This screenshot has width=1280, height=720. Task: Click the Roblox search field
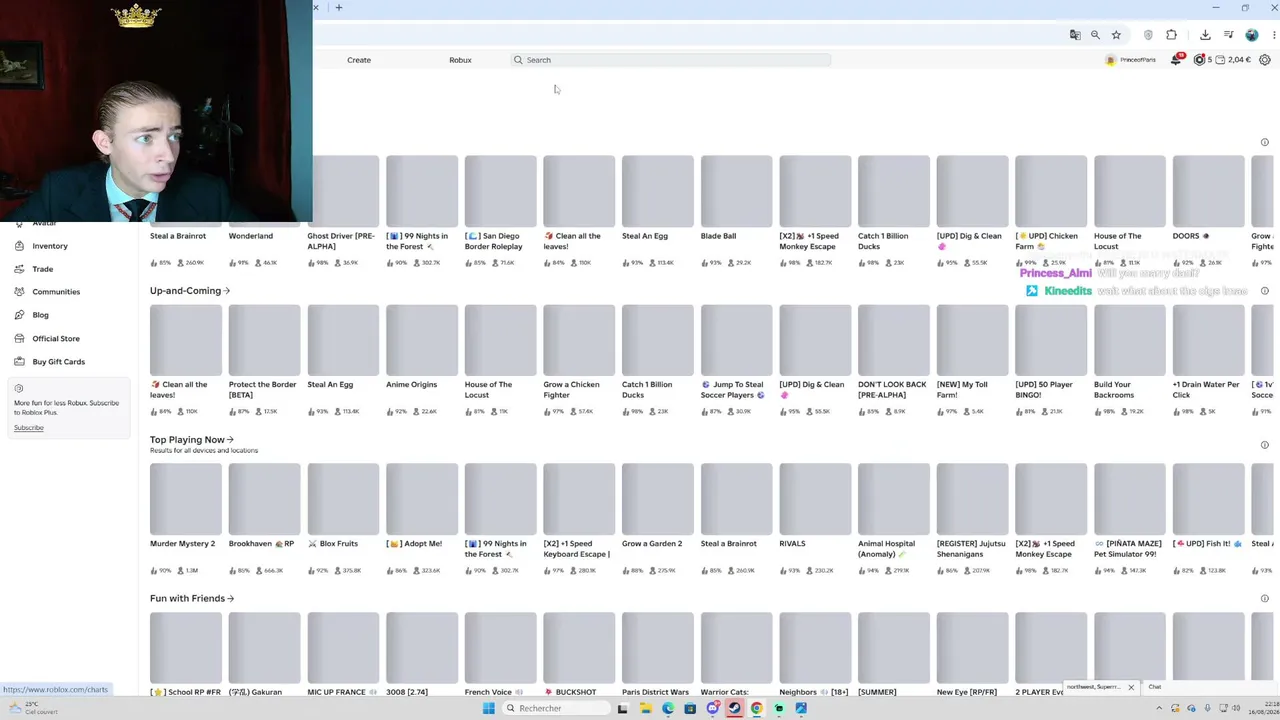point(670,60)
